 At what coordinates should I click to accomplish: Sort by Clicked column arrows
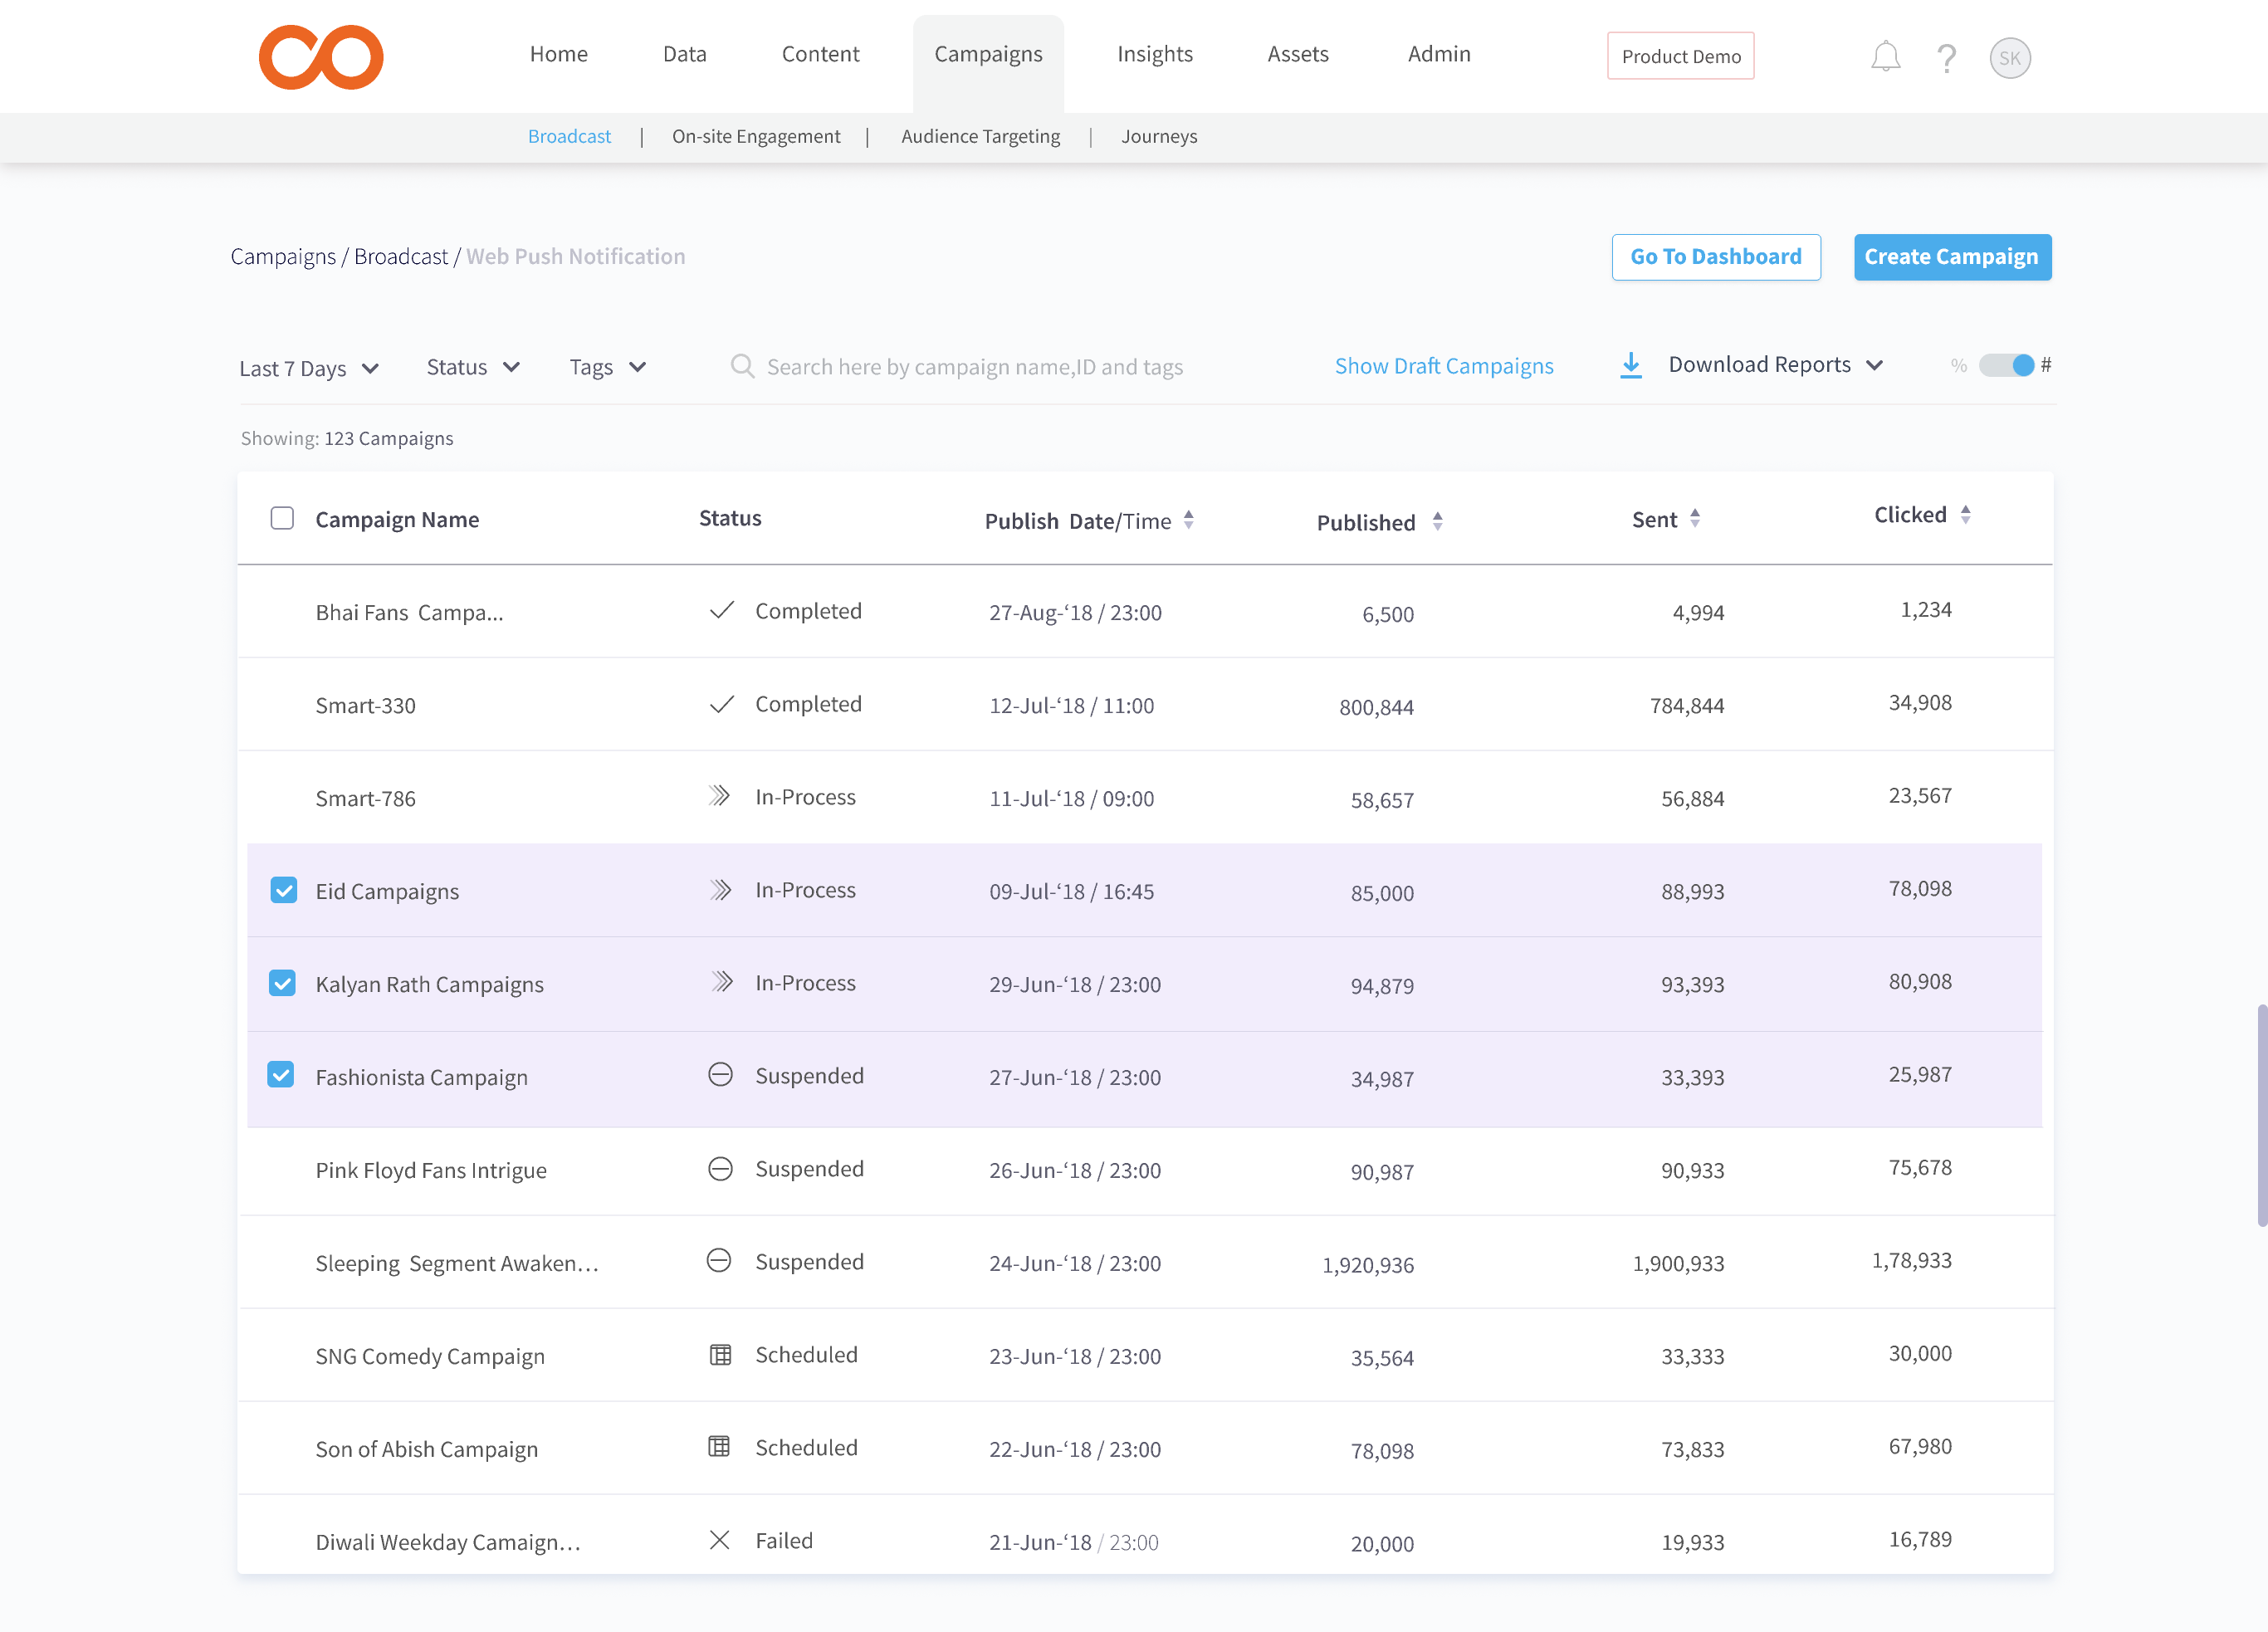(1965, 515)
